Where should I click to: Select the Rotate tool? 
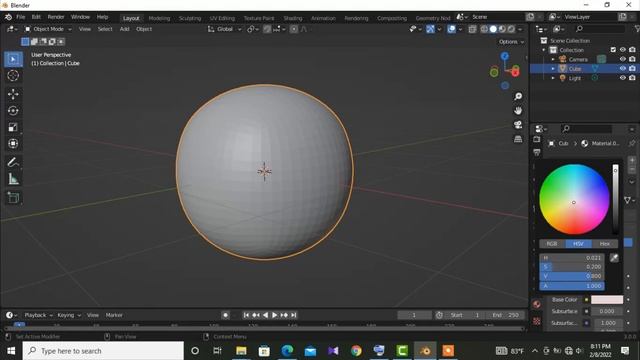click(x=13, y=111)
